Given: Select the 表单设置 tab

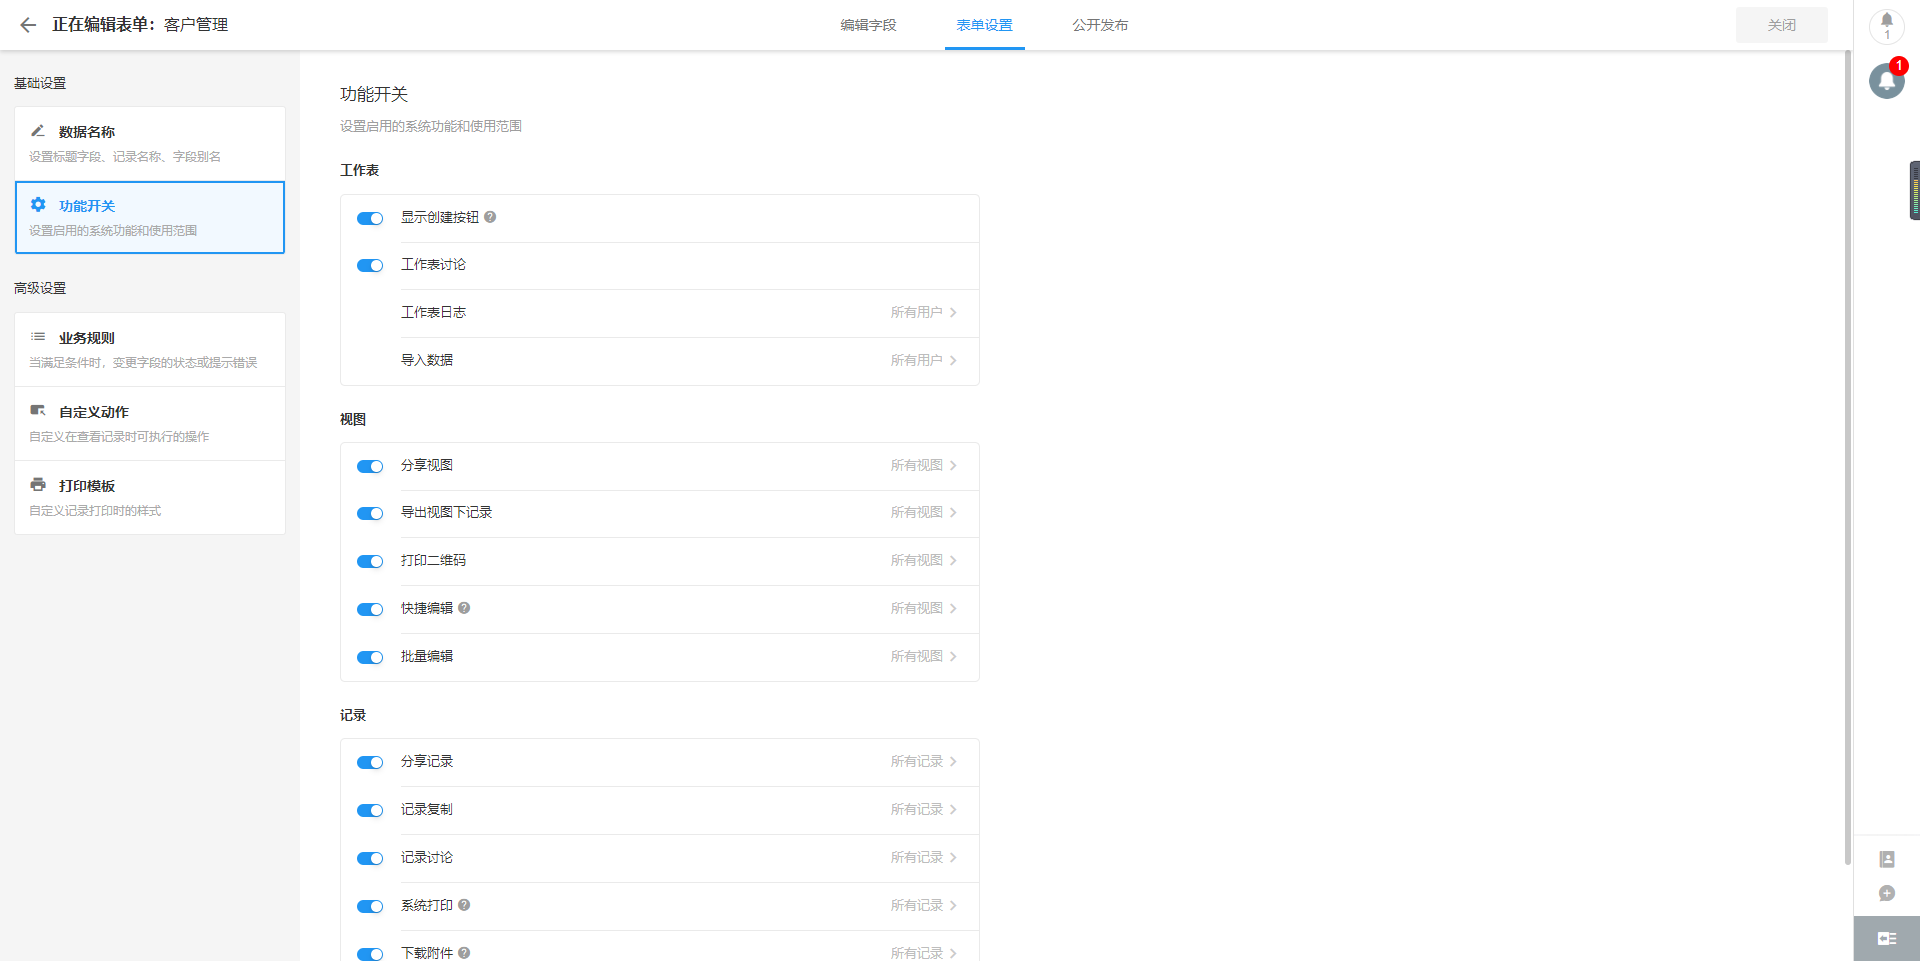Looking at the screenshot, I should coord(984,25).
